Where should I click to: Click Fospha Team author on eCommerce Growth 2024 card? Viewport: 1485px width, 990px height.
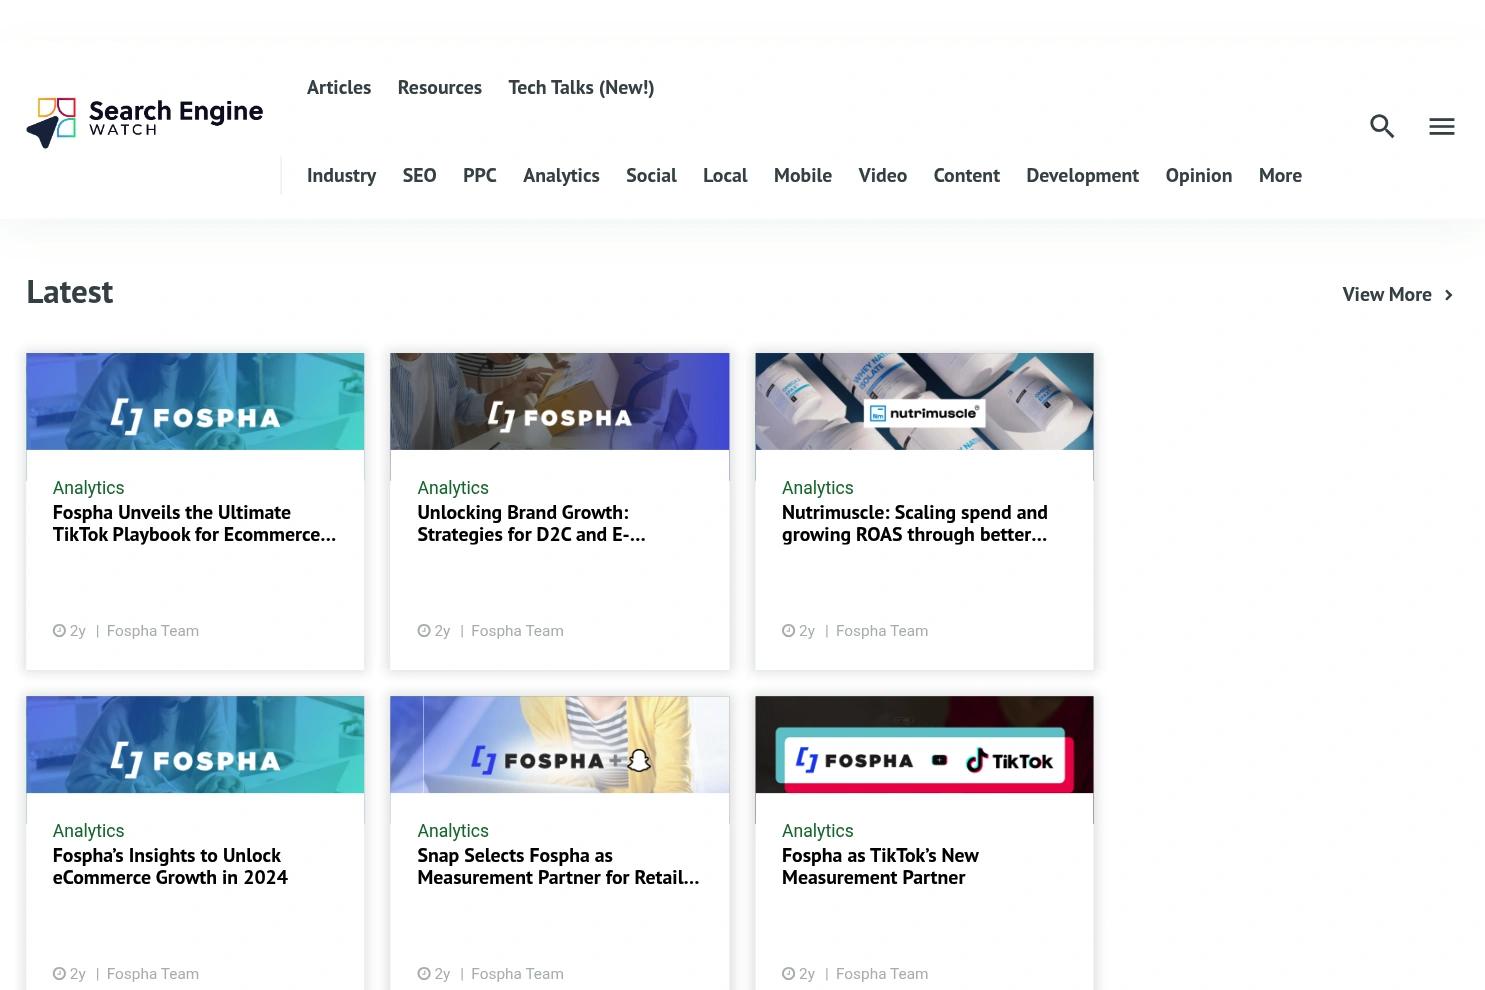pyautogui.click(x=153, y=974)
